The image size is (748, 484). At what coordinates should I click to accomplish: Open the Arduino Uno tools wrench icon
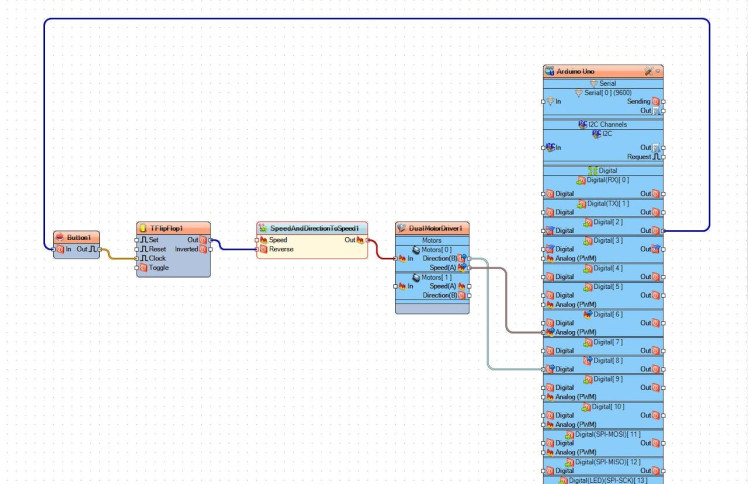(648, 71)
